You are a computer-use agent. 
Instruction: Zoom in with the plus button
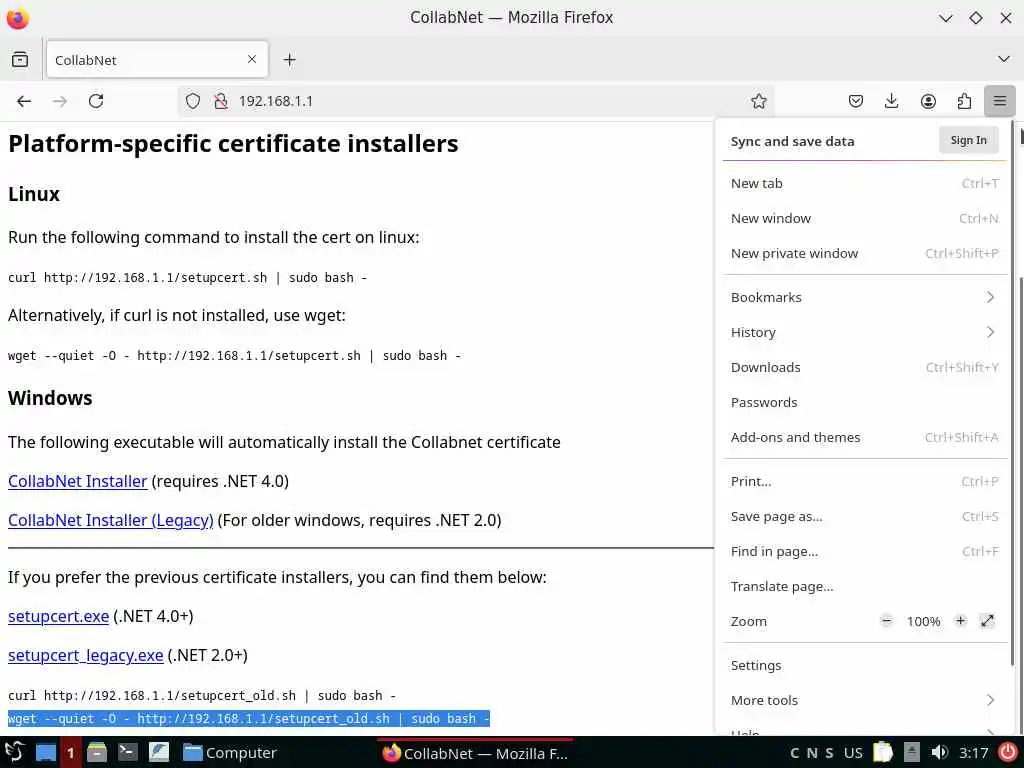tap(960, 621)
